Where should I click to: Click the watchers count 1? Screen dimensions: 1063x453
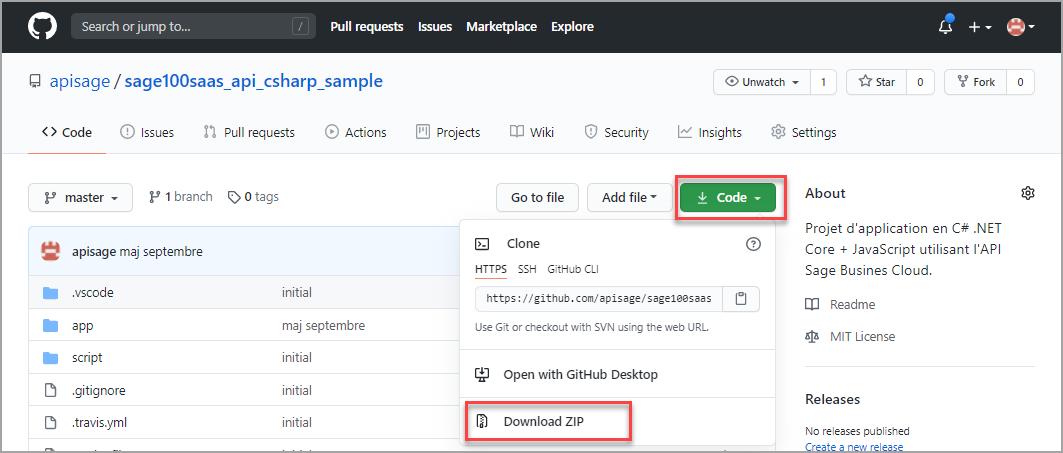click(x=824, y=82)
